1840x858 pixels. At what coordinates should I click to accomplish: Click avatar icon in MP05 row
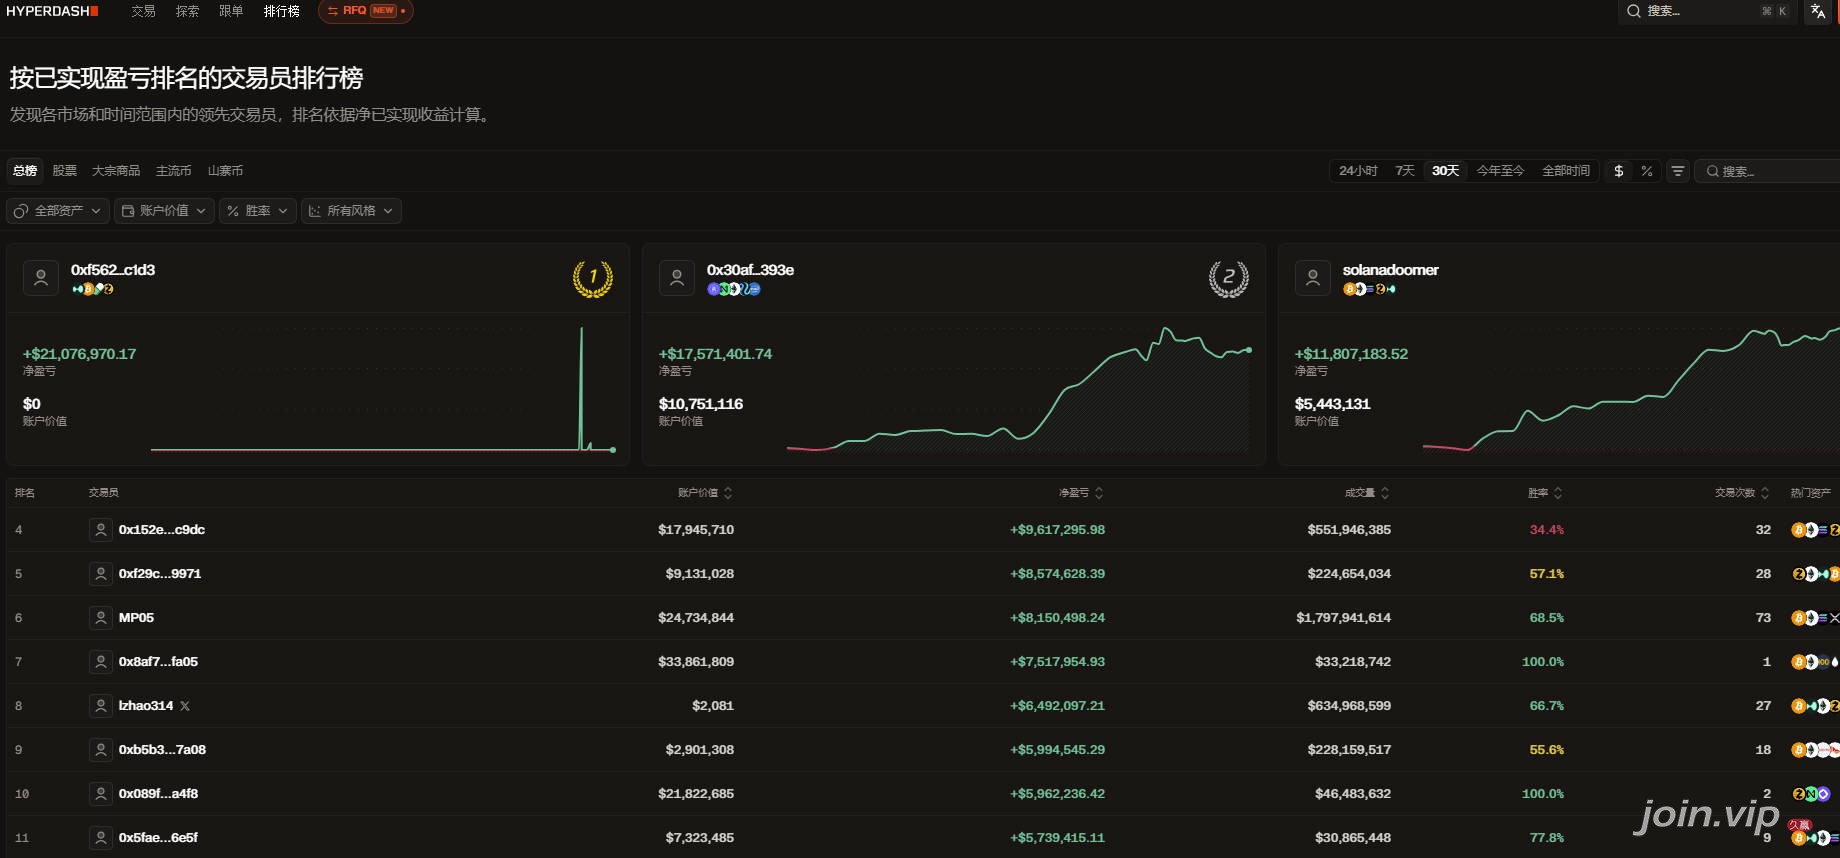click(101, 618)
